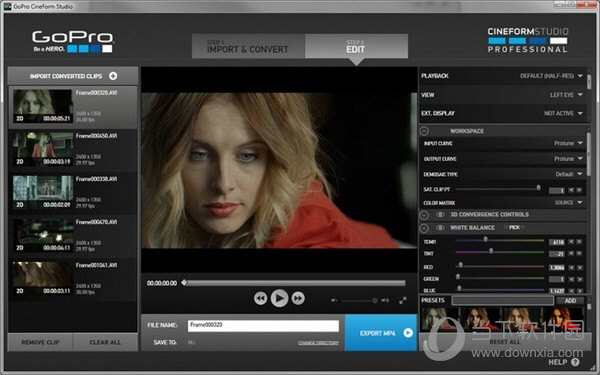Mute audio using the speaker icon
600x375 pixels.
point(334,300)
